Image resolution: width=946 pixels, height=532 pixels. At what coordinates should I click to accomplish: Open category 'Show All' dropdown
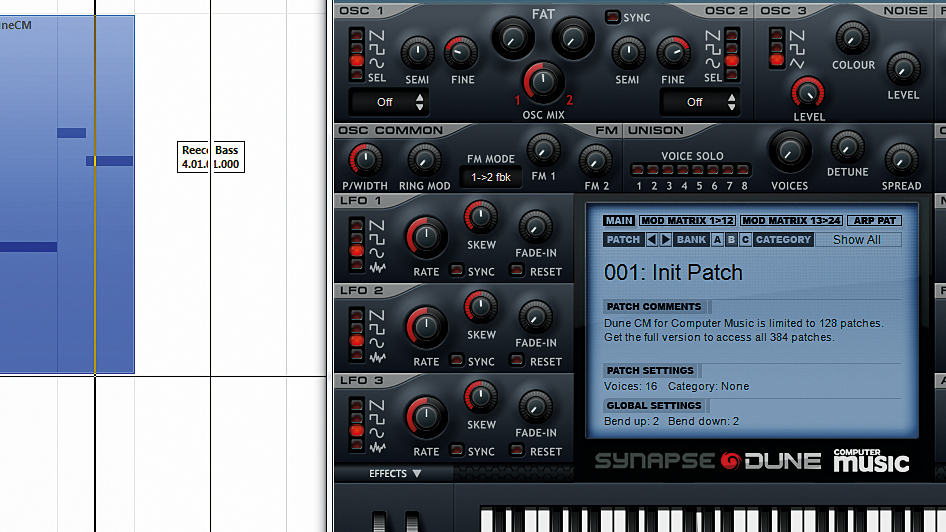[857, 239]
